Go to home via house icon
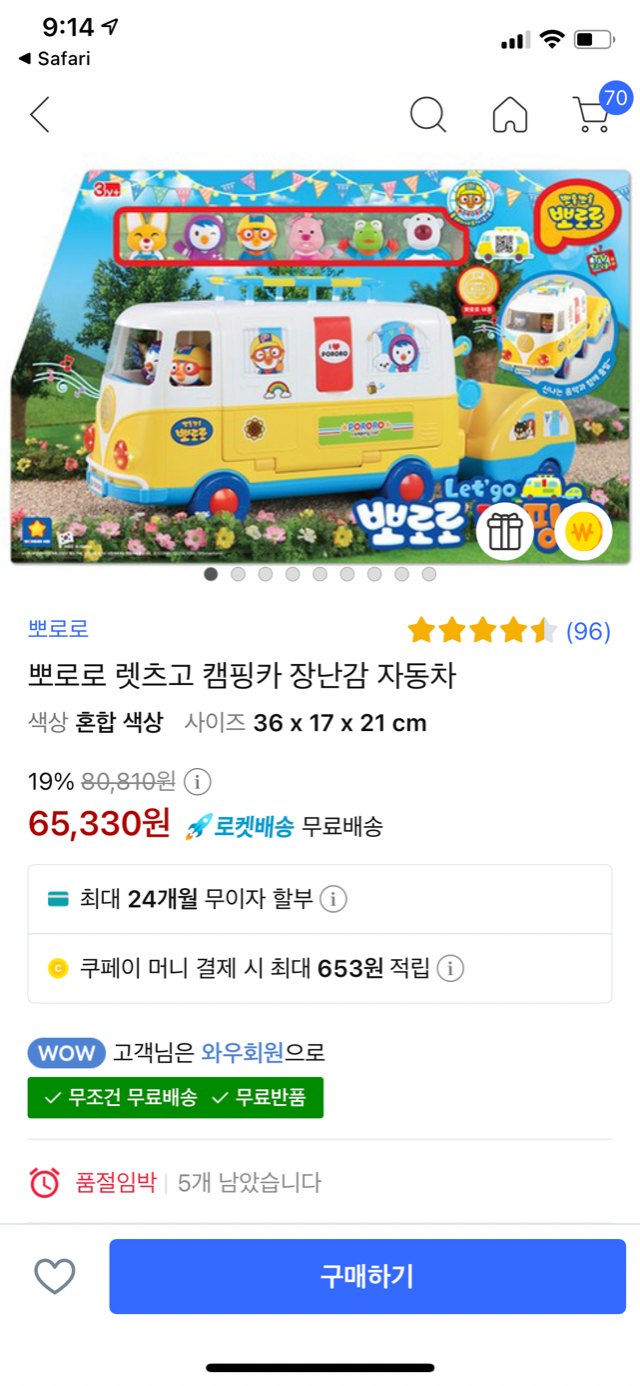The width and height of the screenshot is (640, 1386). click(510, 115)
